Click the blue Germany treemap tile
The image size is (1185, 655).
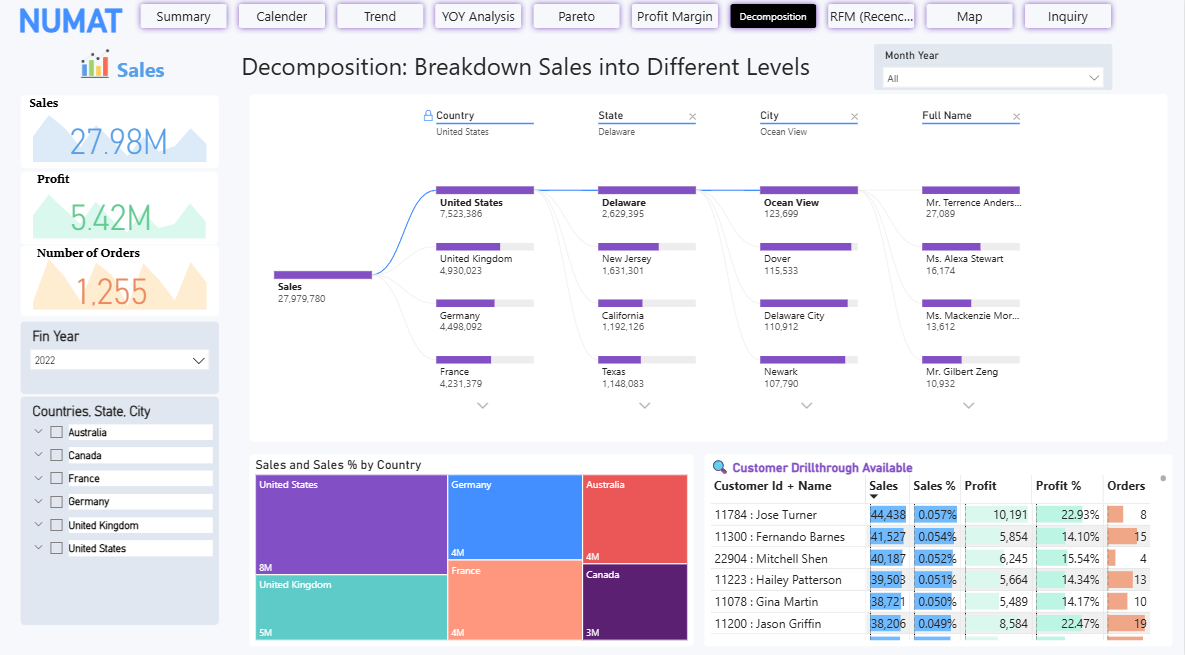coord(515,517)
